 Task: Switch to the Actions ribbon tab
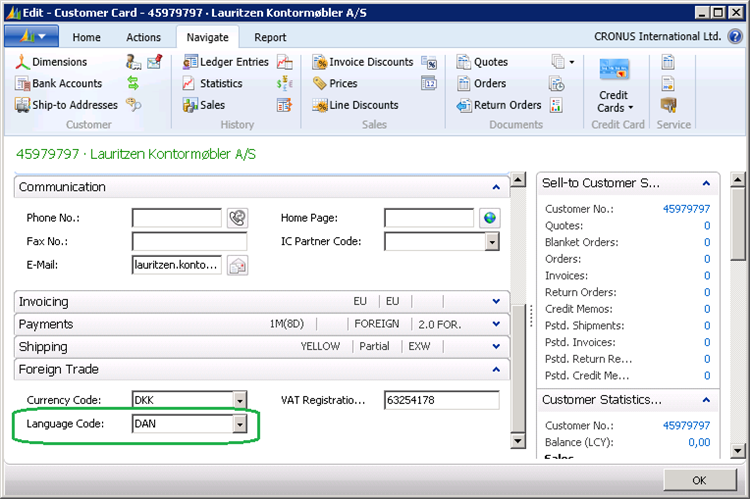tap(143, 37)
